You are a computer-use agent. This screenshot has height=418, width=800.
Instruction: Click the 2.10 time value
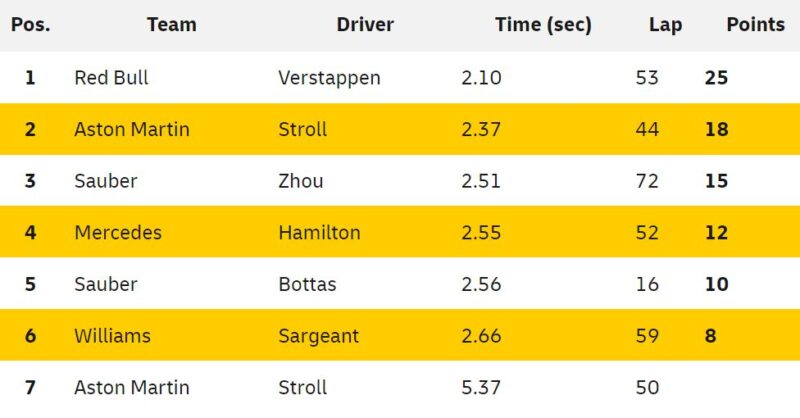point(479,78)
